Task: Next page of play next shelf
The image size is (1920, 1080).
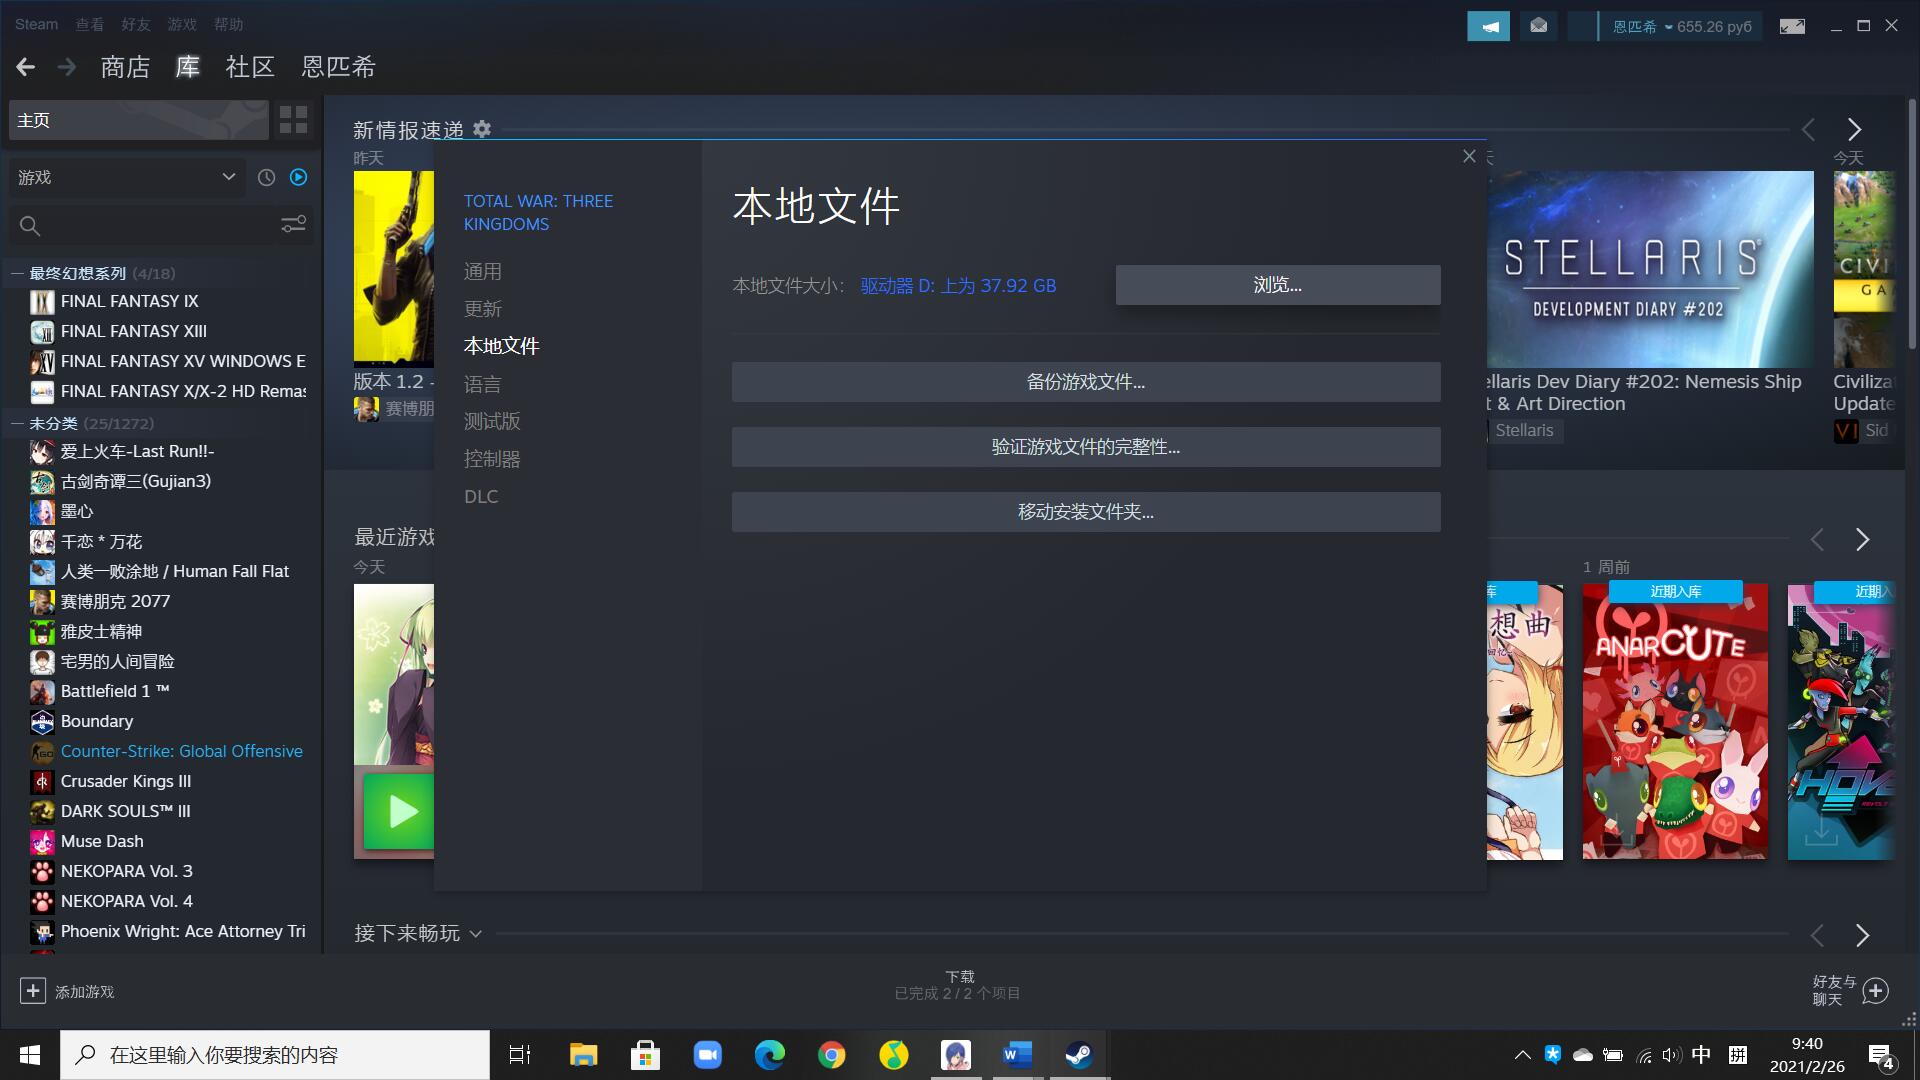Action: coord(1862,935)
